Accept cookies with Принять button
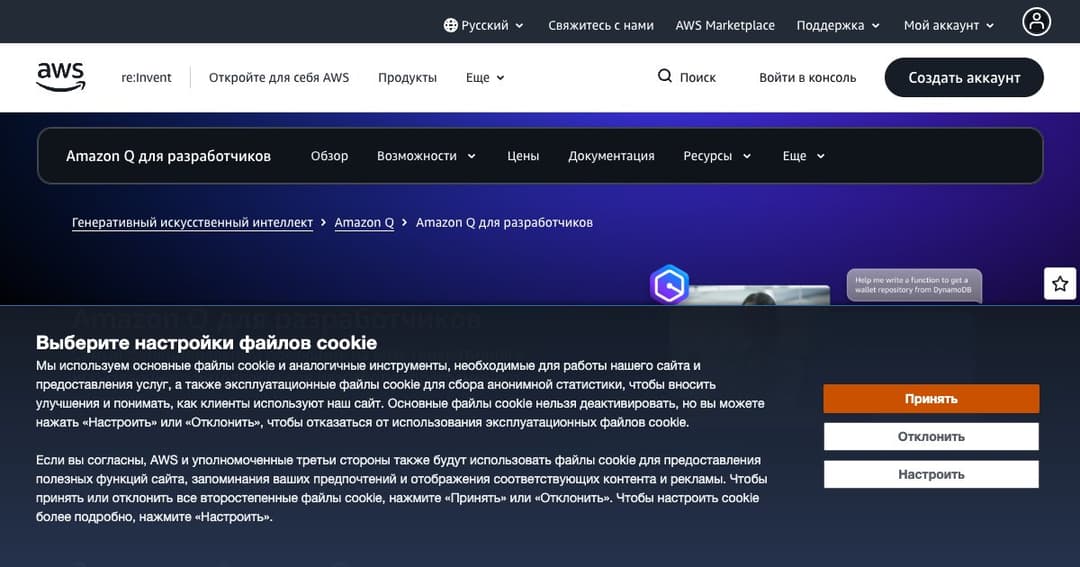 [931, 399]
